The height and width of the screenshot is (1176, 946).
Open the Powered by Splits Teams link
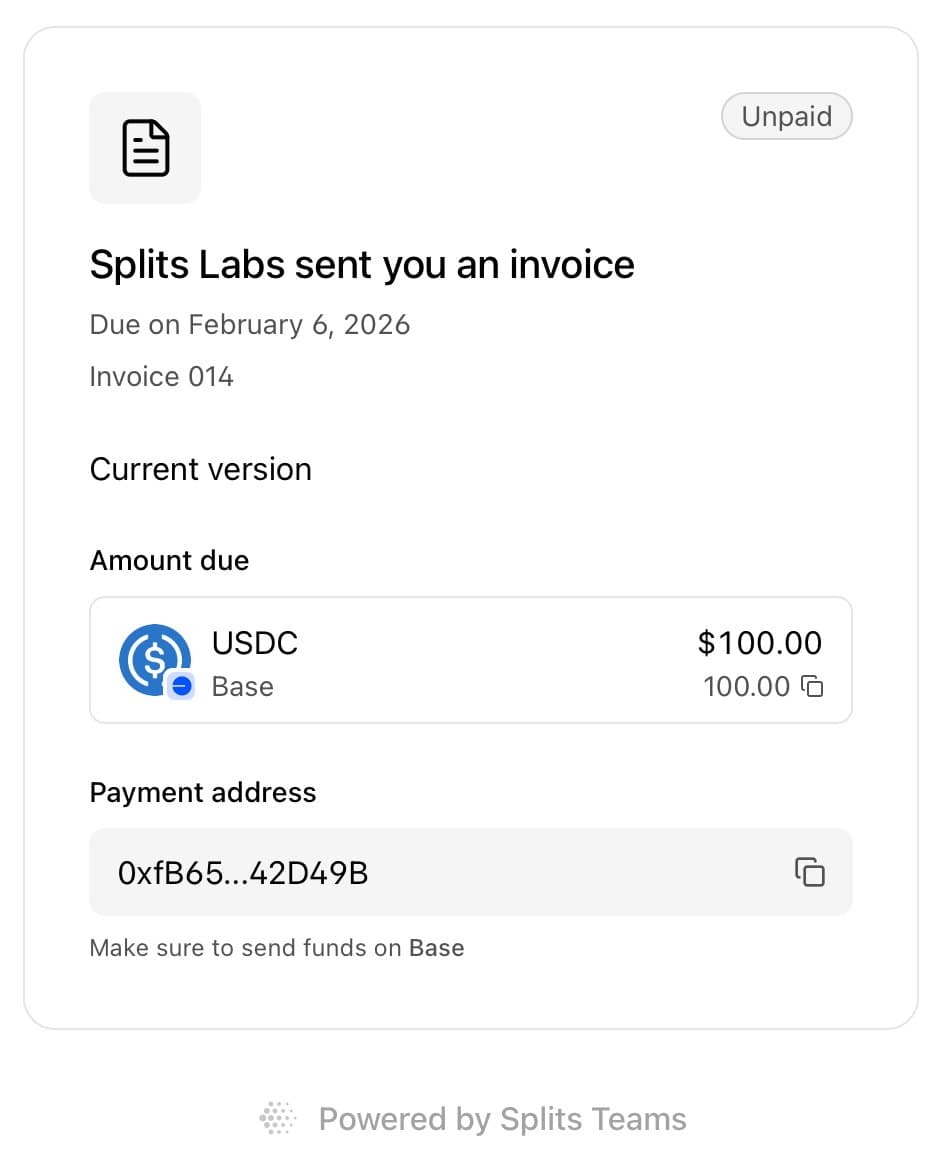click(x=502, y=1119)
